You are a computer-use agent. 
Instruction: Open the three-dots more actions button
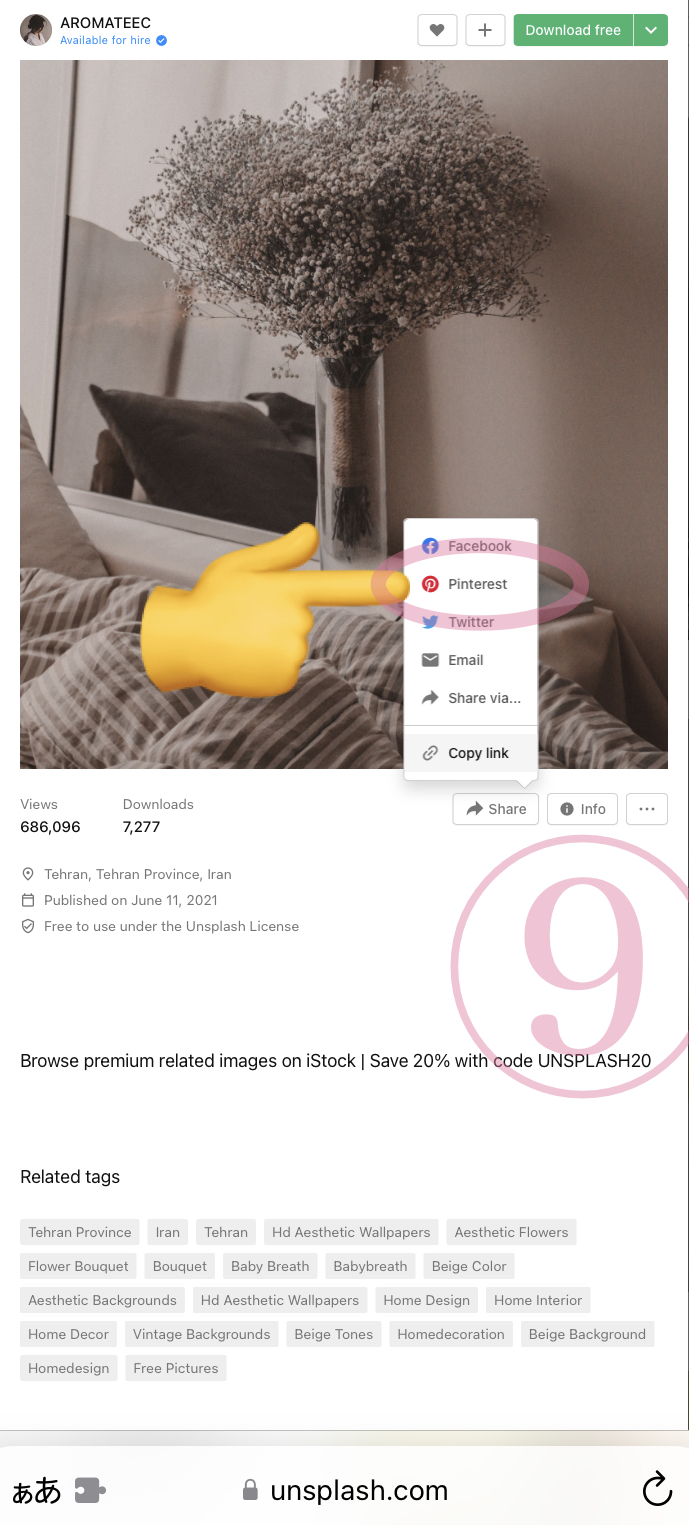pos(647,809)
